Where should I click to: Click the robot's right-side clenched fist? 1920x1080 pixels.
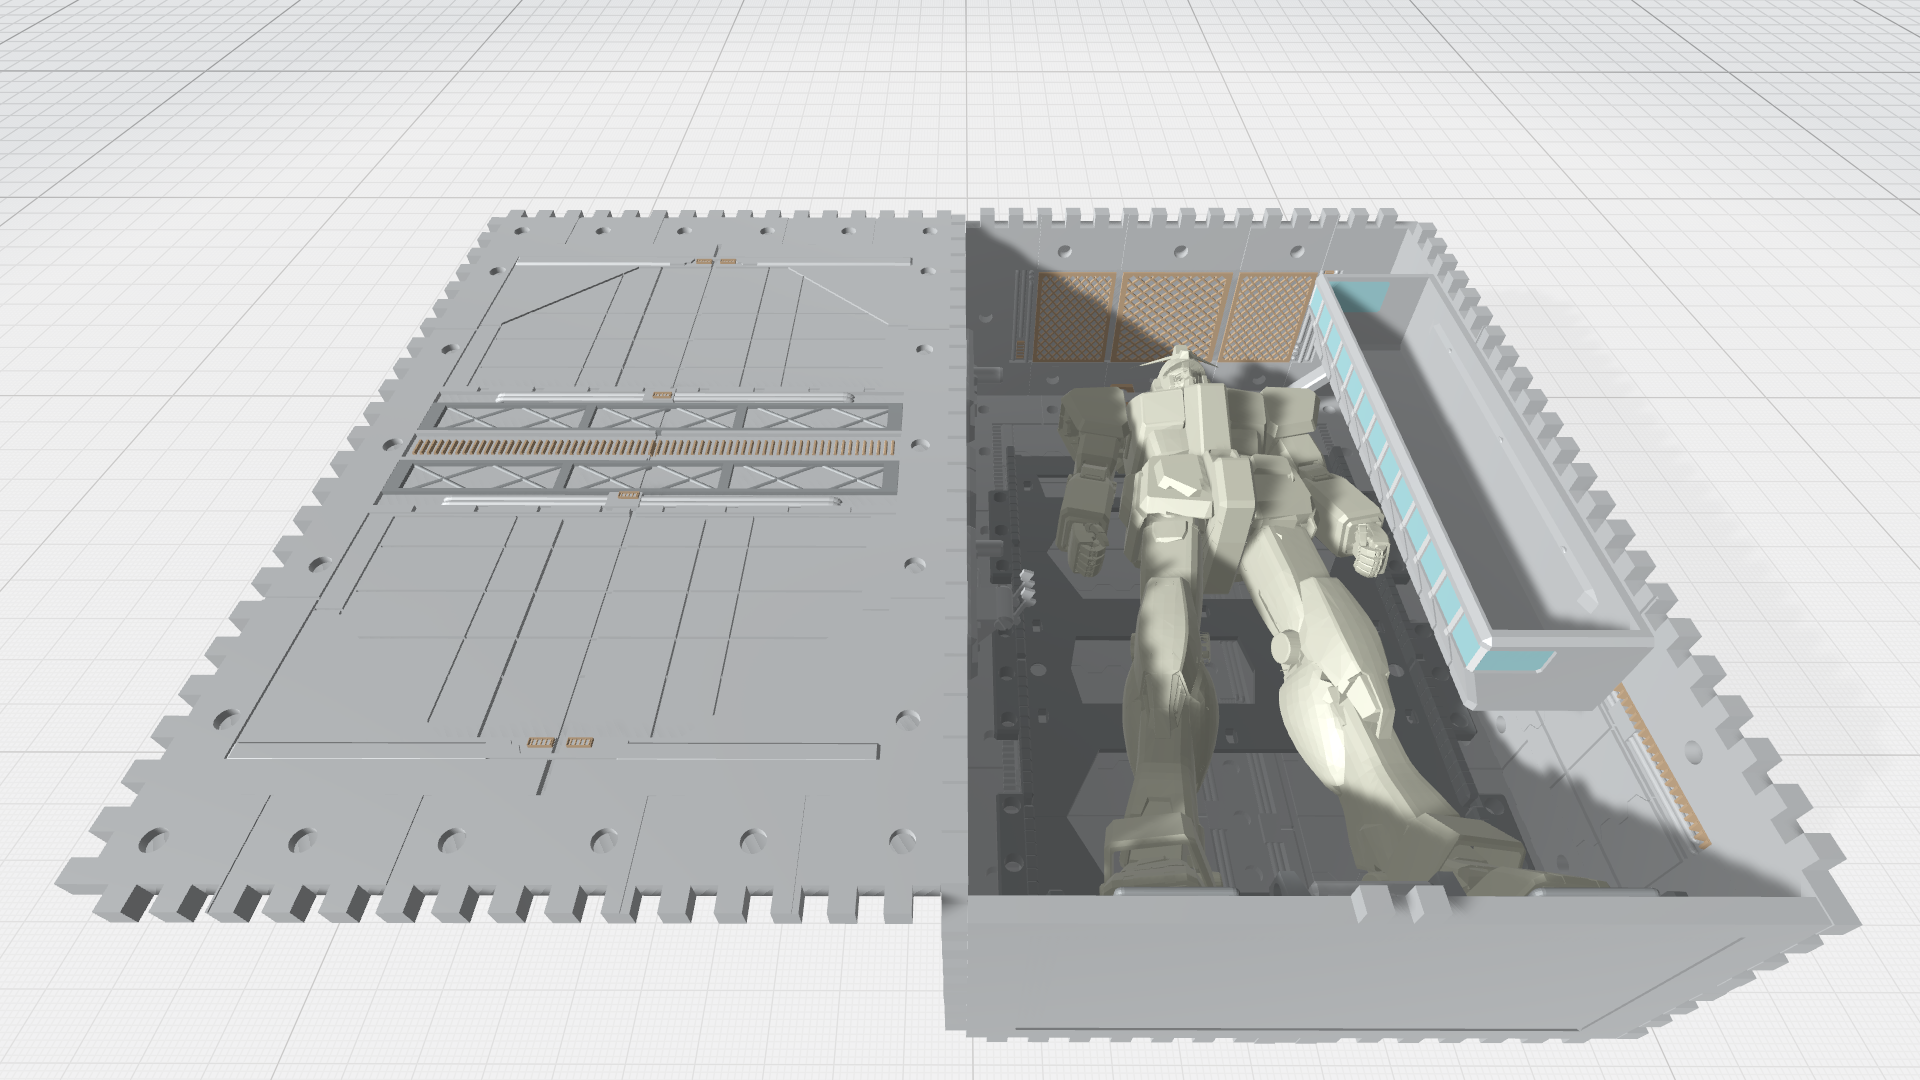1369,551
